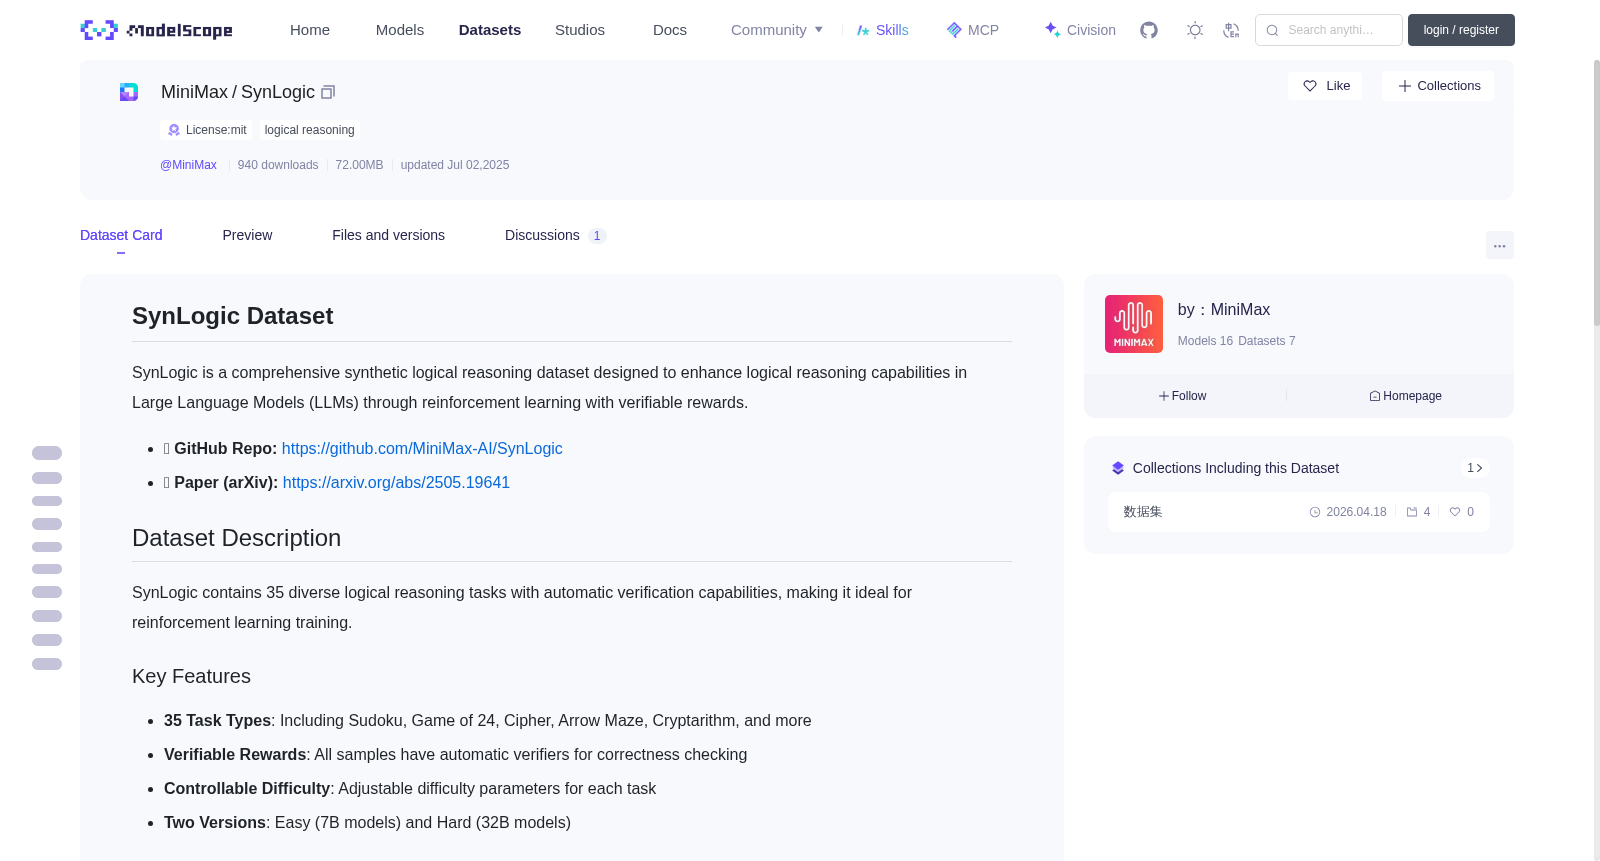Click the dataset avatar icon beside MiniMax/SynLogic
The image size is (1600, 861).
click(x=129, y=92)
